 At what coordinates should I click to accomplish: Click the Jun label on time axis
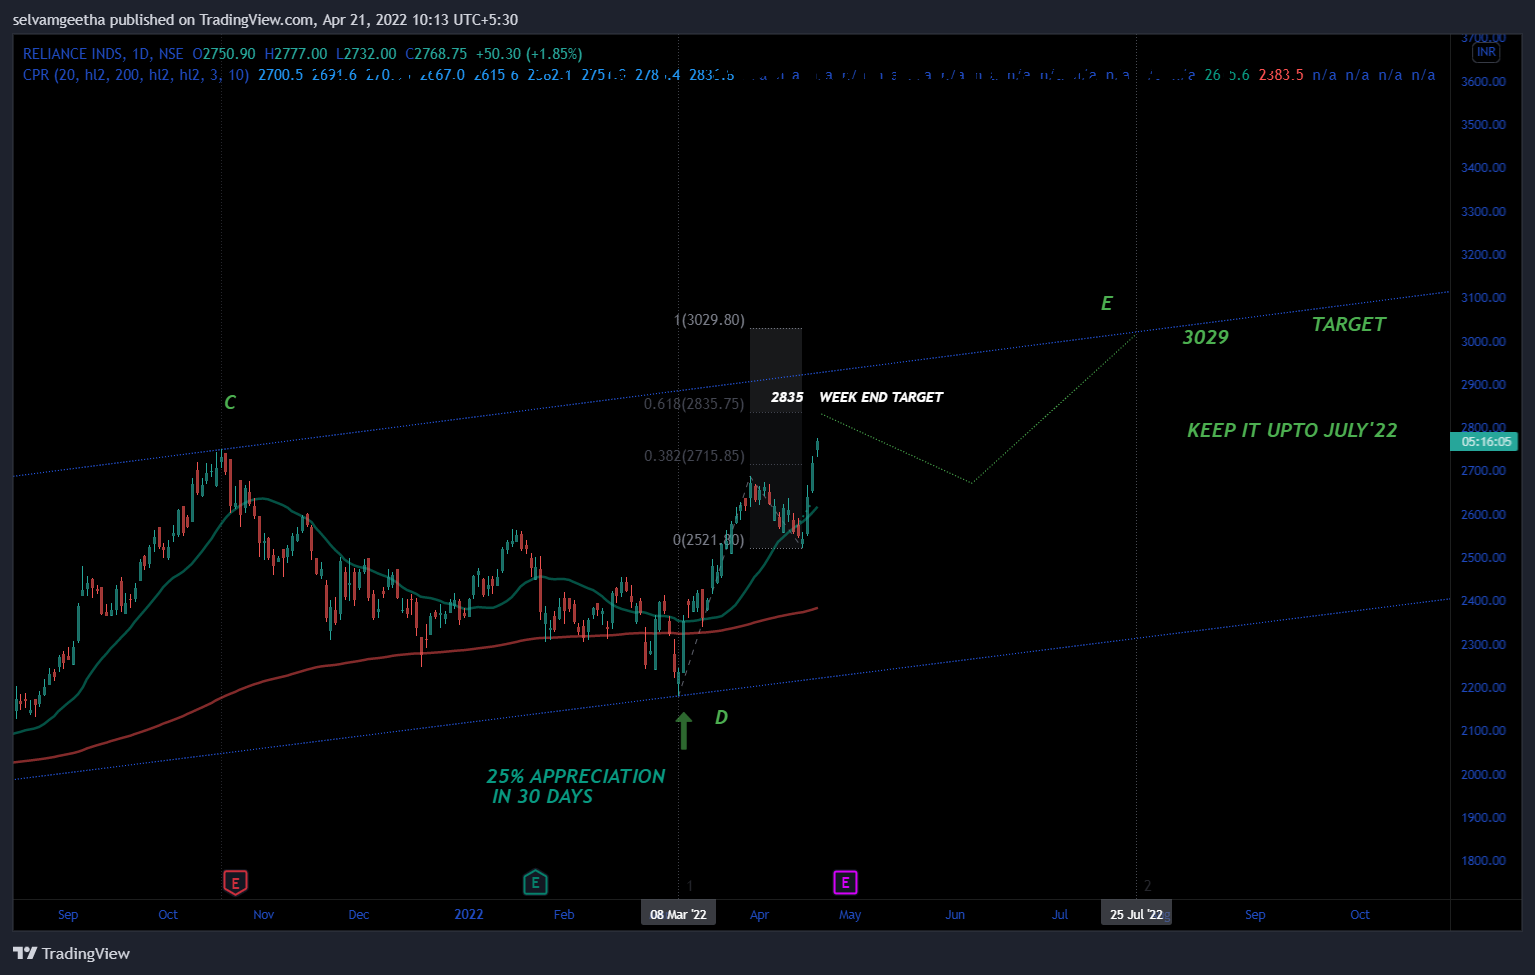955,914
